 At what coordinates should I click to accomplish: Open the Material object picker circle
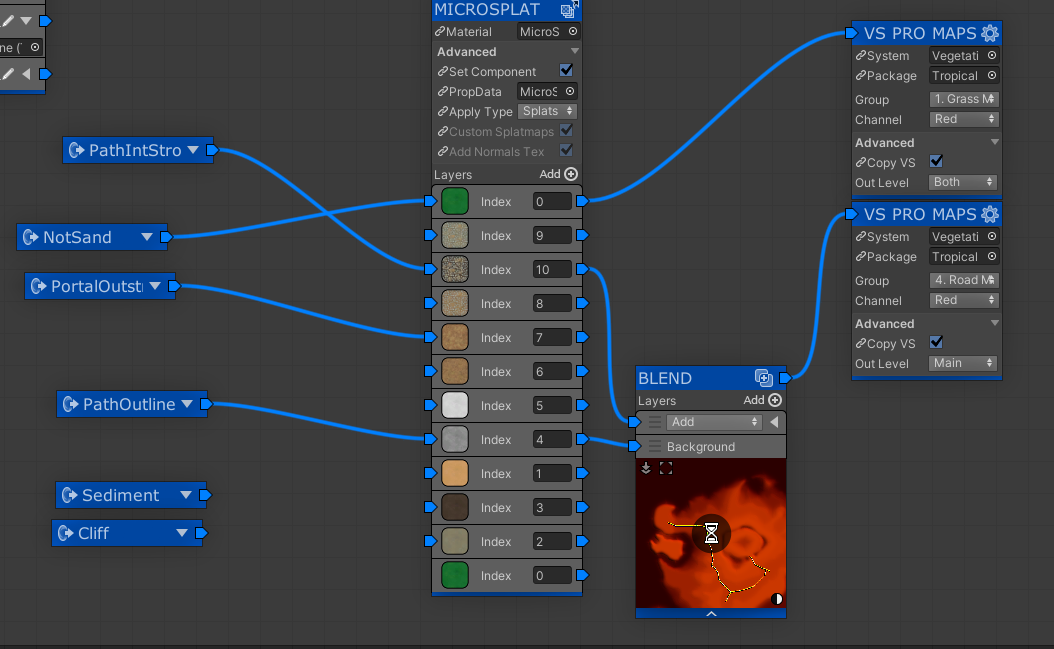pos(573,31)
